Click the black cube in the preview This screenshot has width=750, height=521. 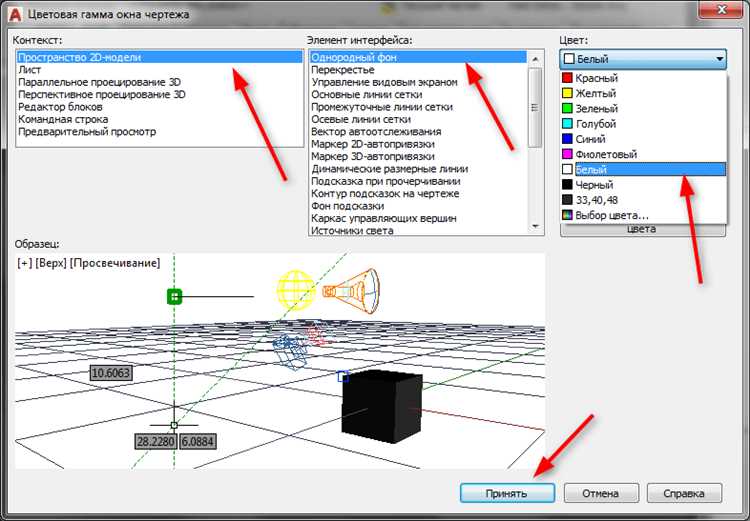click(382, 406)
